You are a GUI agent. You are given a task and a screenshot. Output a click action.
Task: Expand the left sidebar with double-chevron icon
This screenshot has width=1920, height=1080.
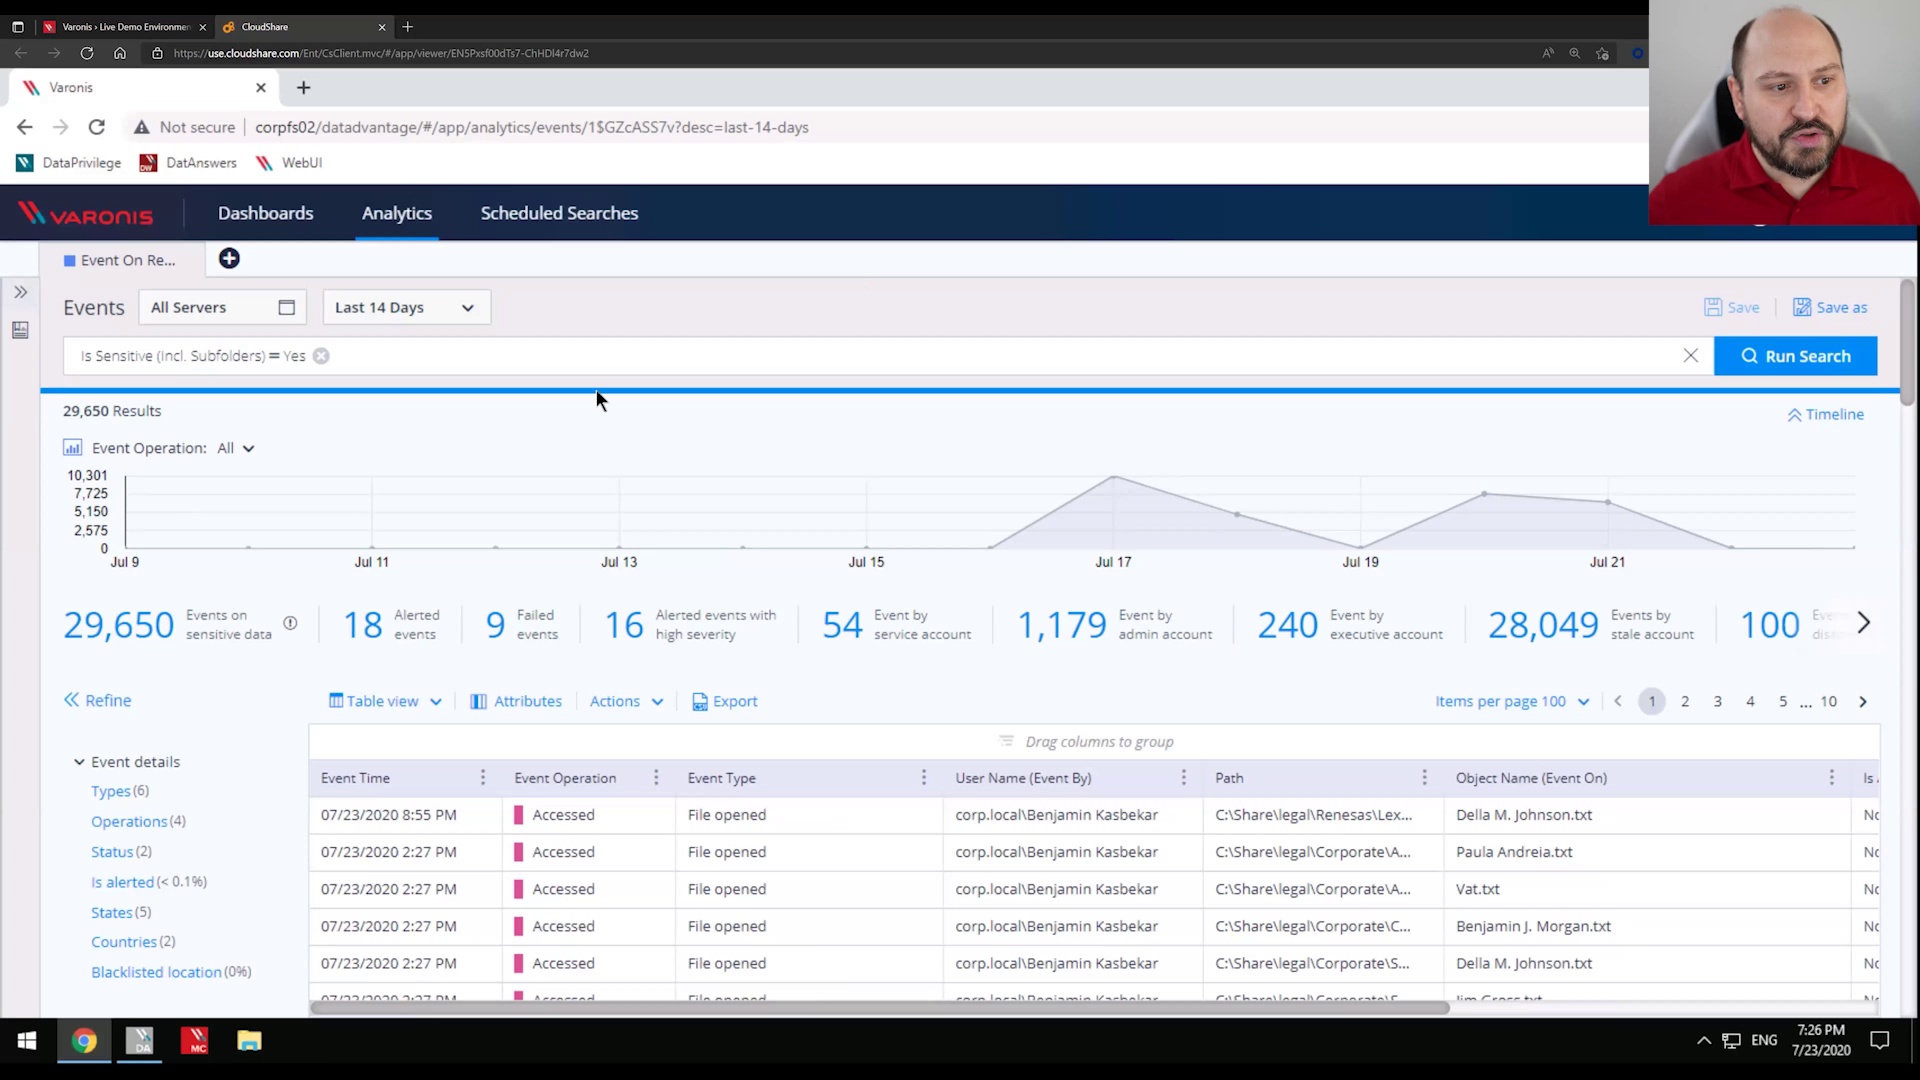(20, 292)
